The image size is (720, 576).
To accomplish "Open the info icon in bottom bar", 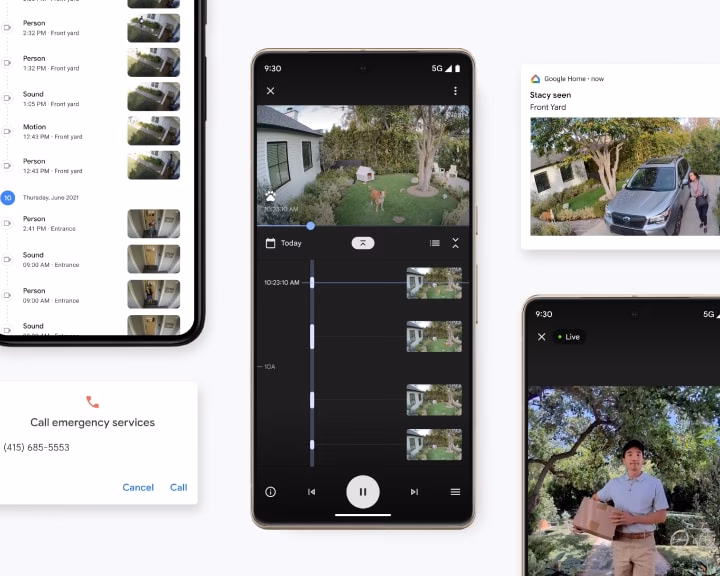I will point(270,492).
